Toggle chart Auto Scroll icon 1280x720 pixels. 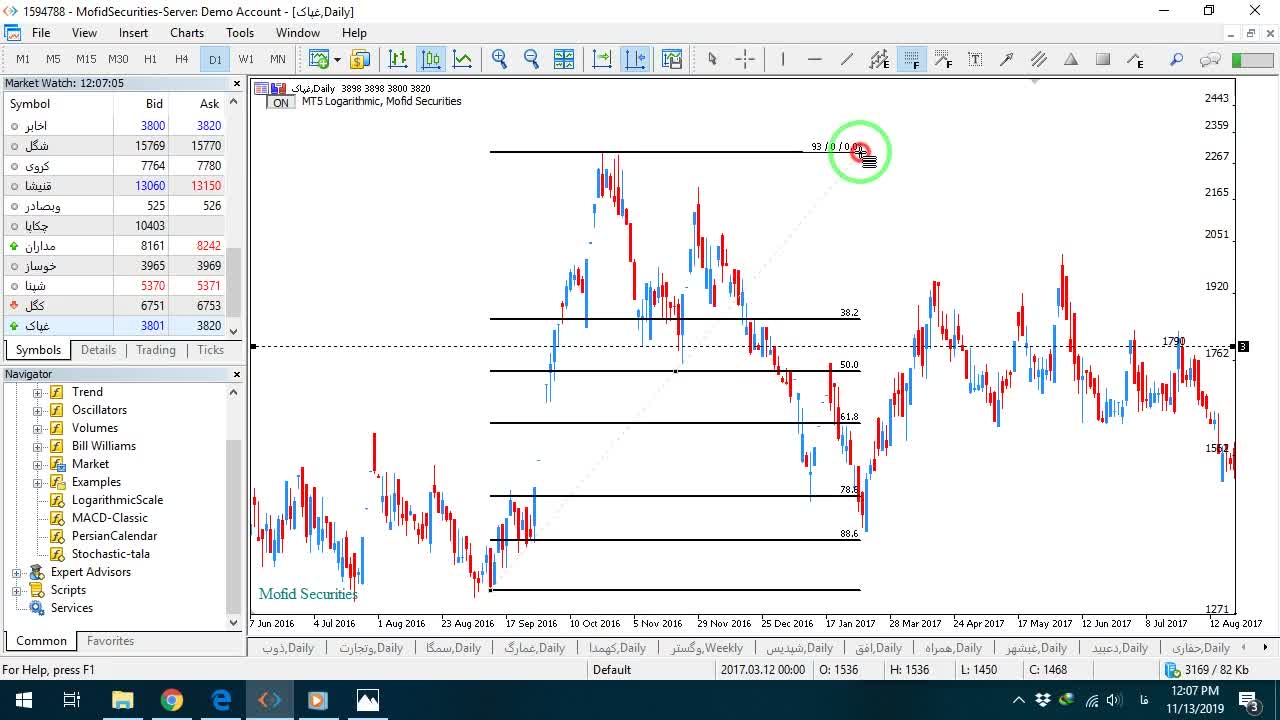point(602,59)
